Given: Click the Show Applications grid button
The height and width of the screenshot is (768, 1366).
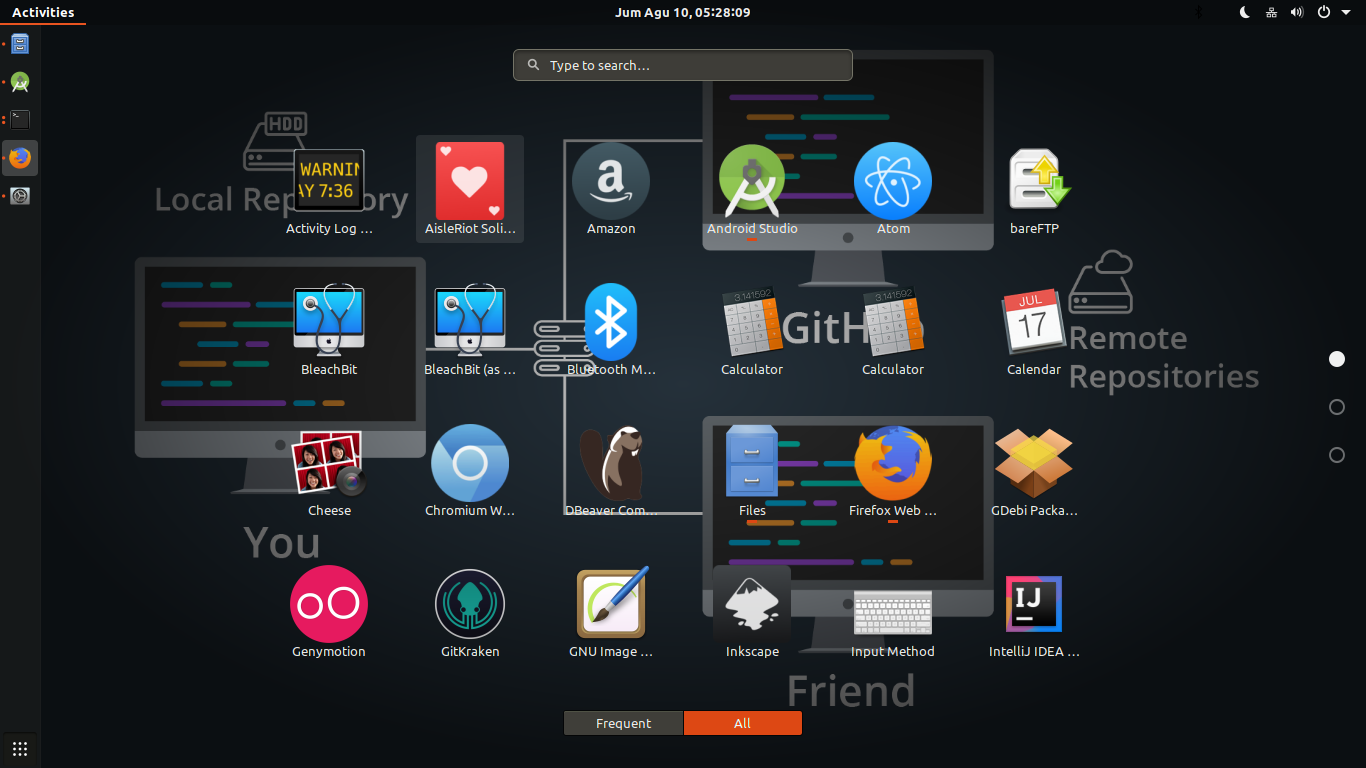Looking at the screenshot, I should 20,749.
